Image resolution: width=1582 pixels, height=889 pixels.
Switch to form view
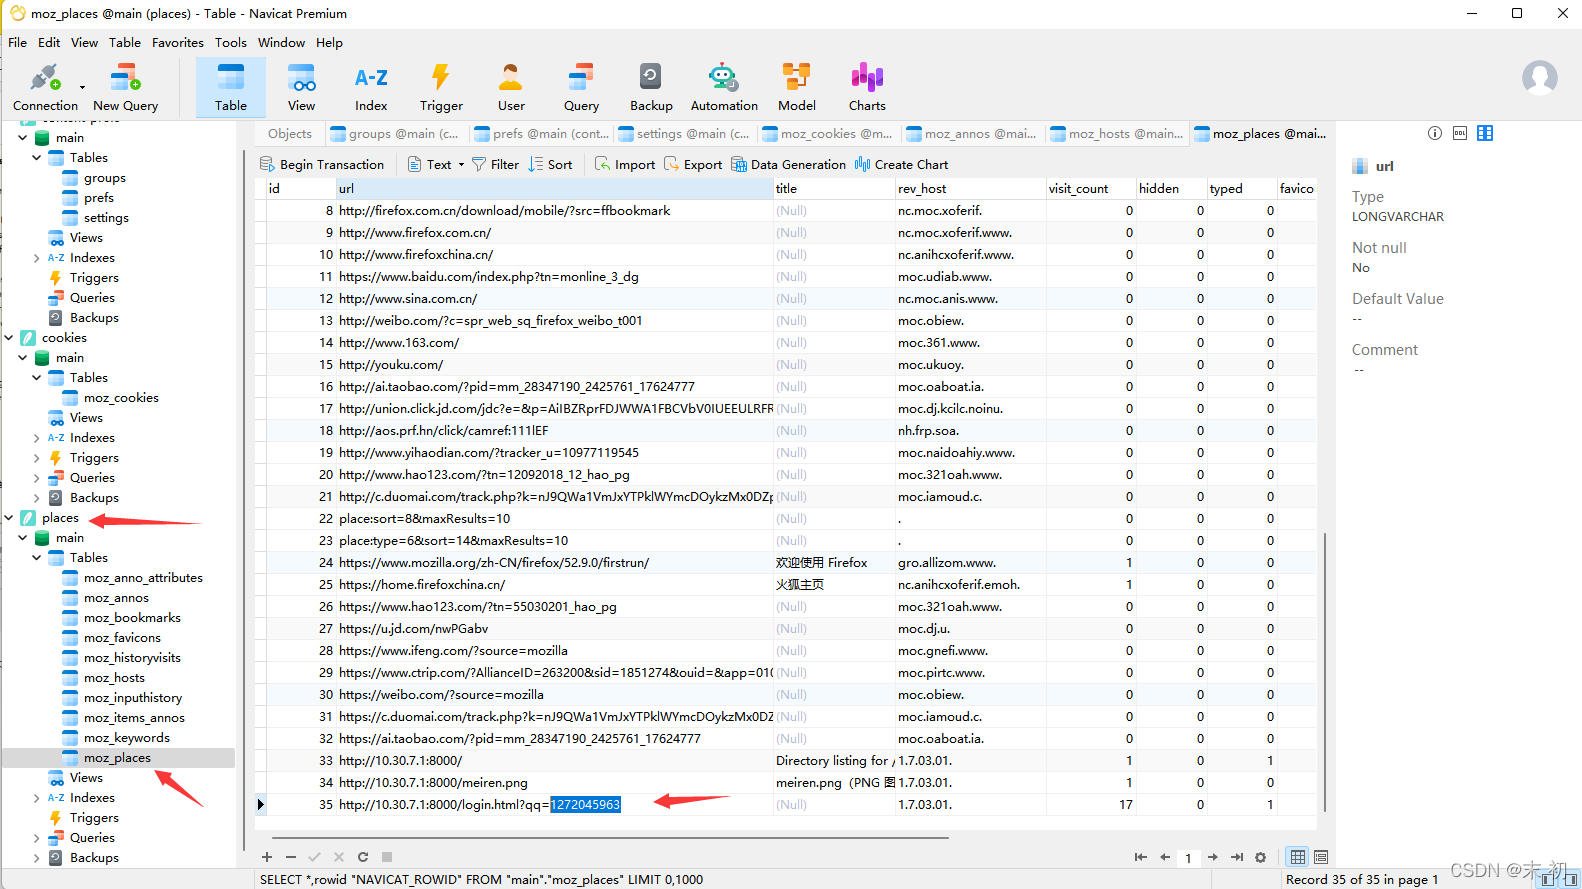coord(1321,857)
